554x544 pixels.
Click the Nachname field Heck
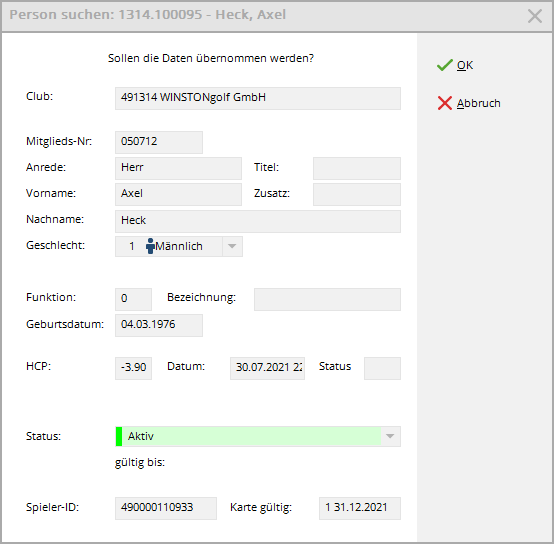tap(258, 221)
